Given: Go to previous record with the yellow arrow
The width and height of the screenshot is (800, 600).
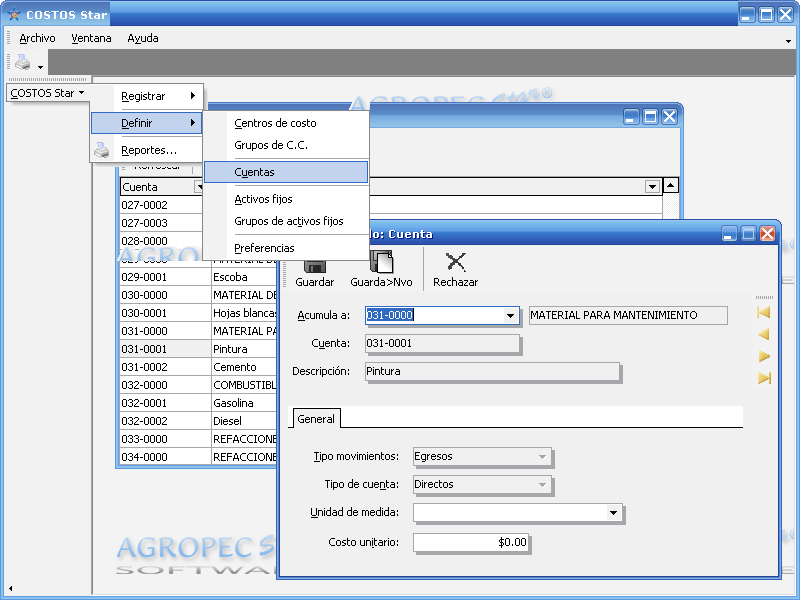Looking at the screenshot, I should pos(764,334).
